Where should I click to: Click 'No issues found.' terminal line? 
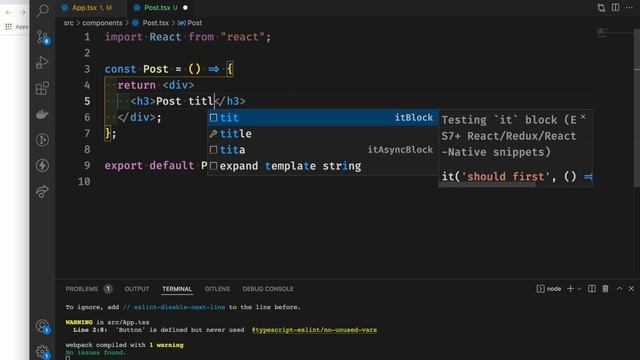[96, 352]
